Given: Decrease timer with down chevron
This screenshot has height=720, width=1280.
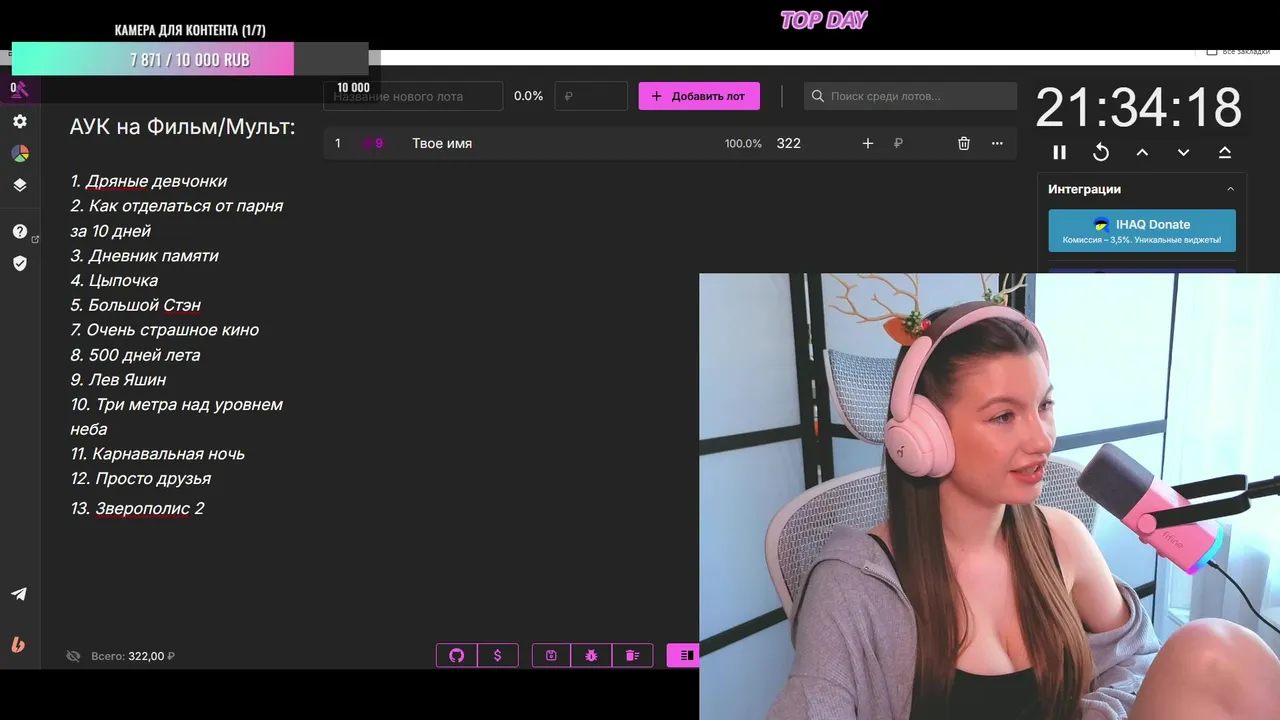Looking at the screenshot, I should [x=1184, y=152].
